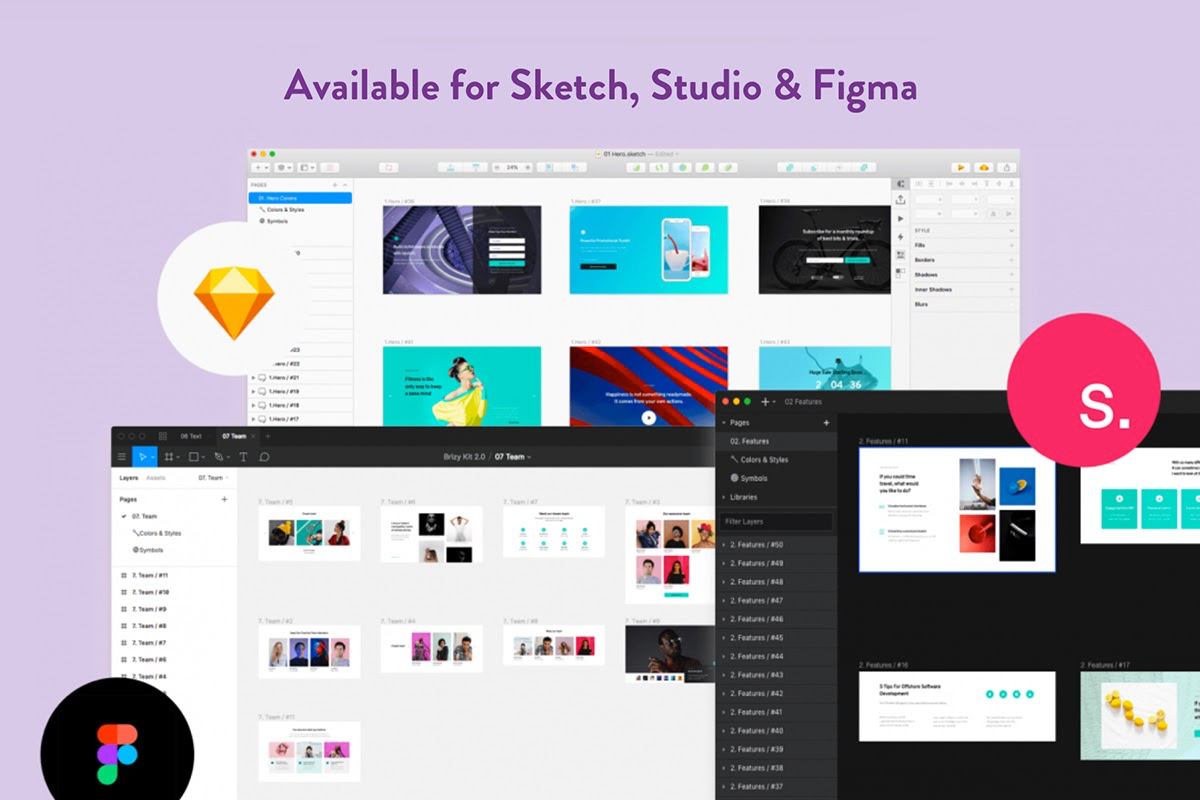Open the Assets tab in Figma's left panel
This screenshot has height=800, width=1200.
[x=156, y=477]
